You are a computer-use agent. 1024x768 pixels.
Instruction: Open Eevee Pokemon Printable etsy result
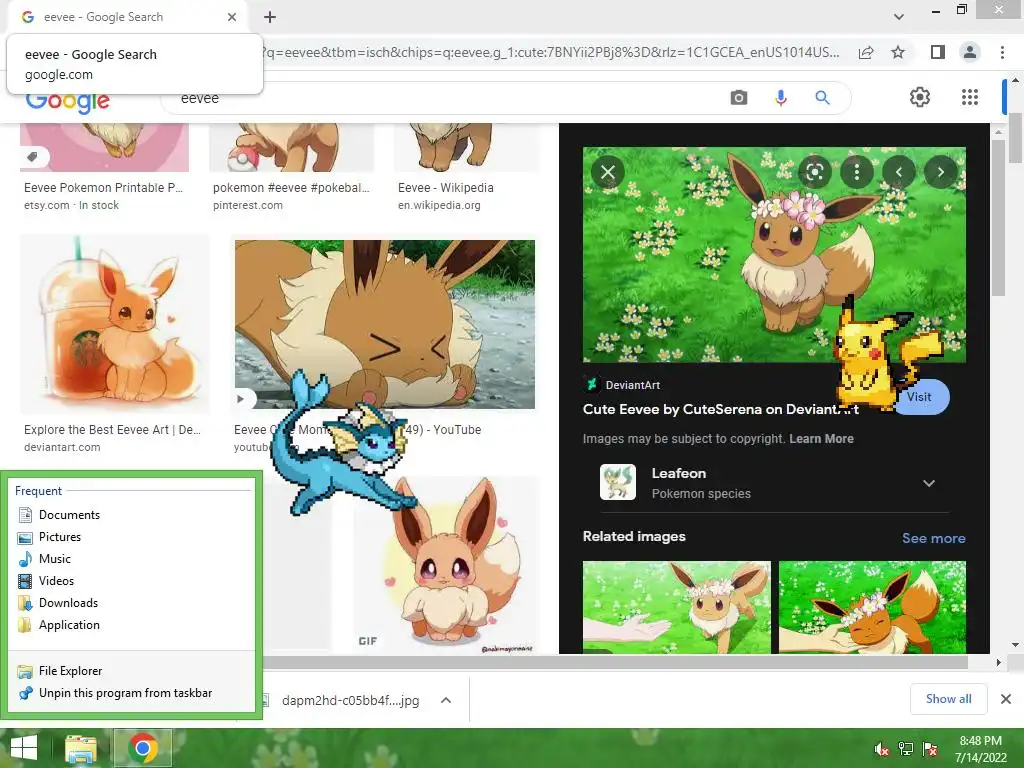(103, 187)
